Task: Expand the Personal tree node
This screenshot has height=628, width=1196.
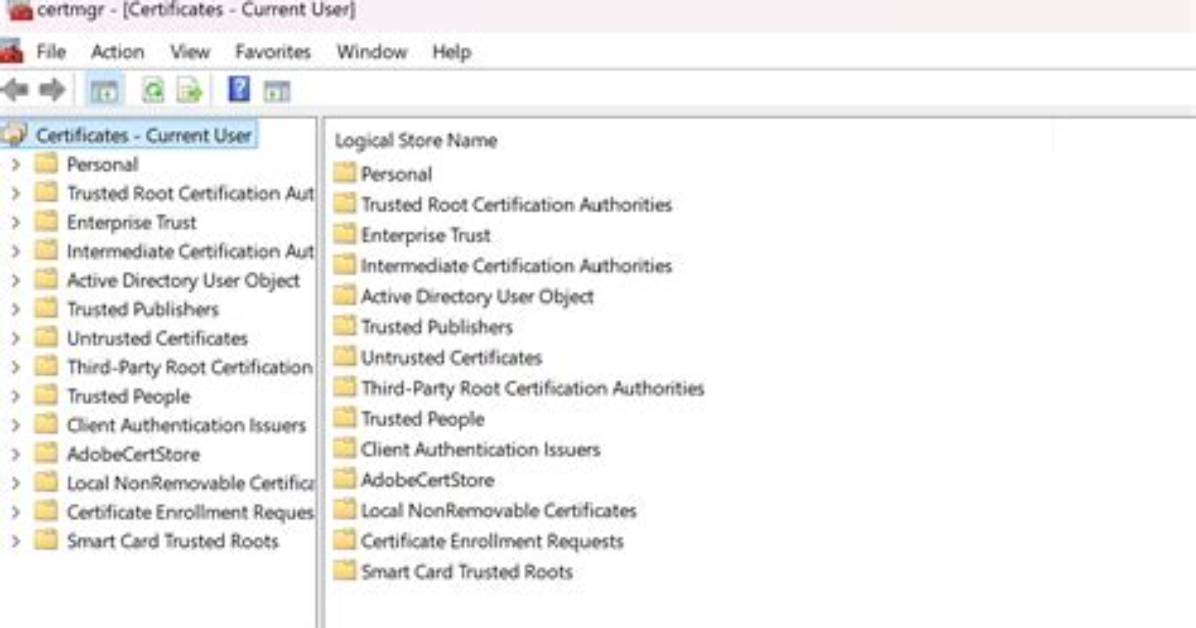Action: tap(15, 164)
